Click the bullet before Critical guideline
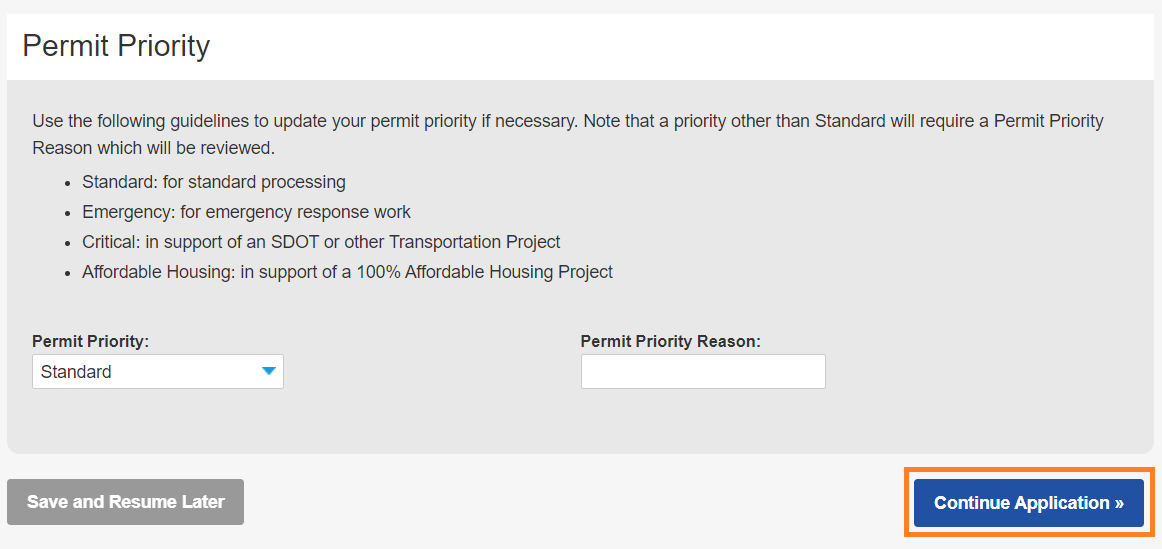Viewport: 1162px width, 549px height. tap(67, 243)
